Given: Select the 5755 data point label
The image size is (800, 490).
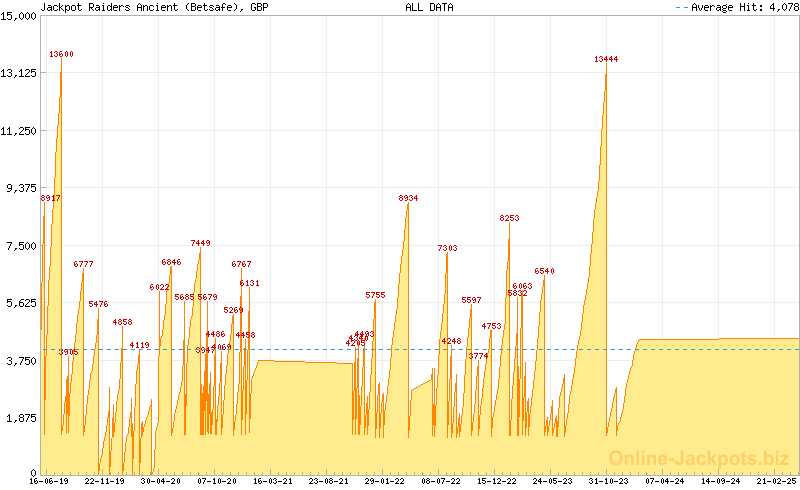Looking at the screenshot, I should coord(375,295).
